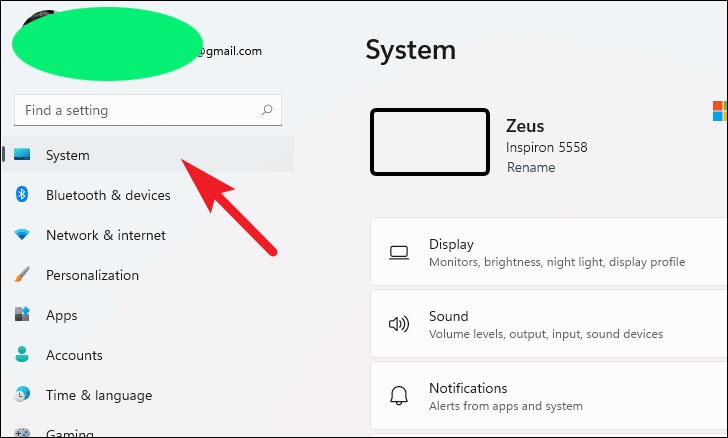
Task: Go to Network & internet settings
Action: [x=106, y=235]
